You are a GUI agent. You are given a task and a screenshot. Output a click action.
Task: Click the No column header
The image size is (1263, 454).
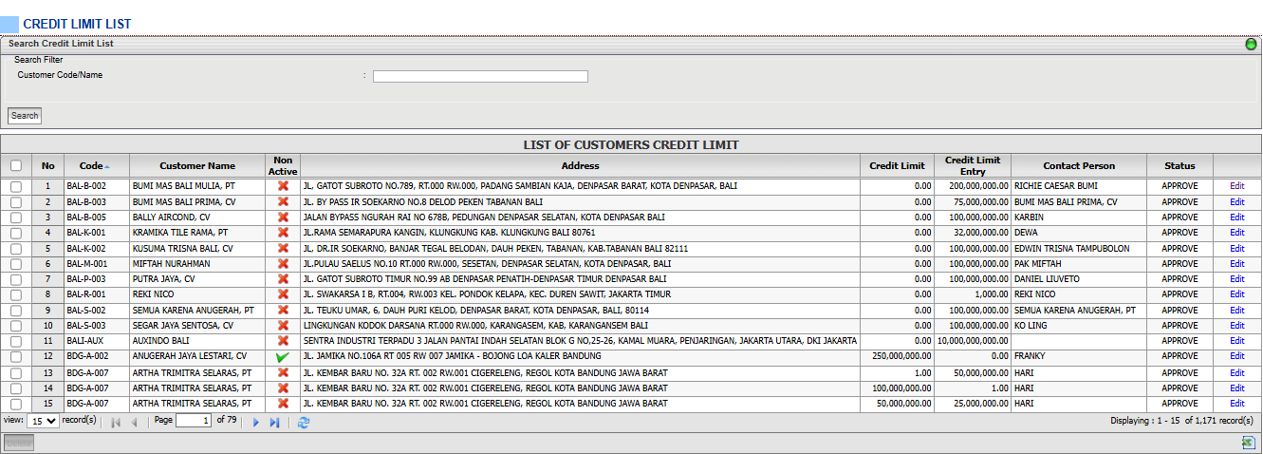pyautogui.click(x=48, y=166)
